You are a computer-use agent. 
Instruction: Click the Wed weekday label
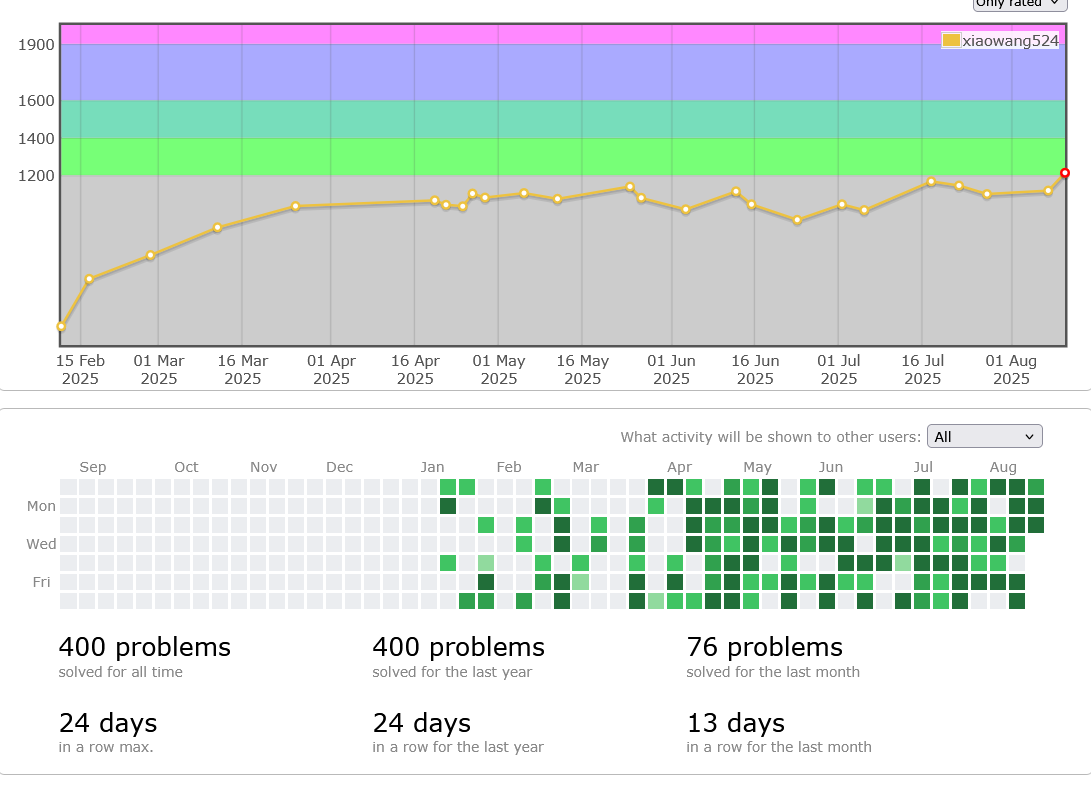pyautogui.click(x=41, y=544)
